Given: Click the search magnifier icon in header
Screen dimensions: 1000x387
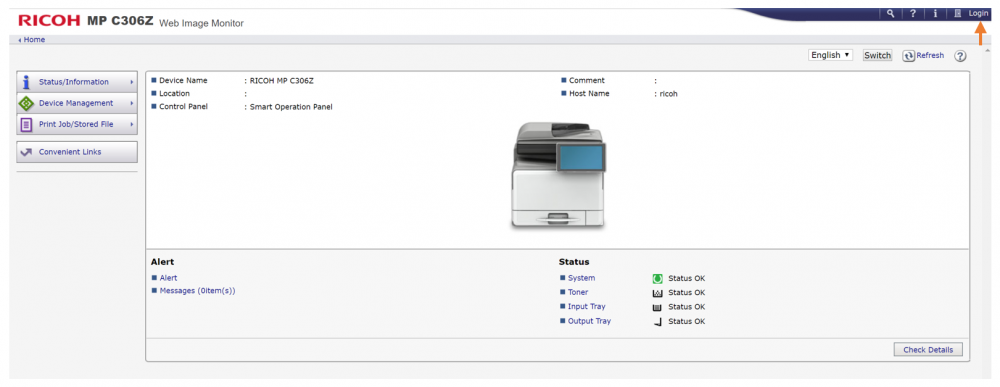Looking at the screenshot, I should tap(890, 13).
